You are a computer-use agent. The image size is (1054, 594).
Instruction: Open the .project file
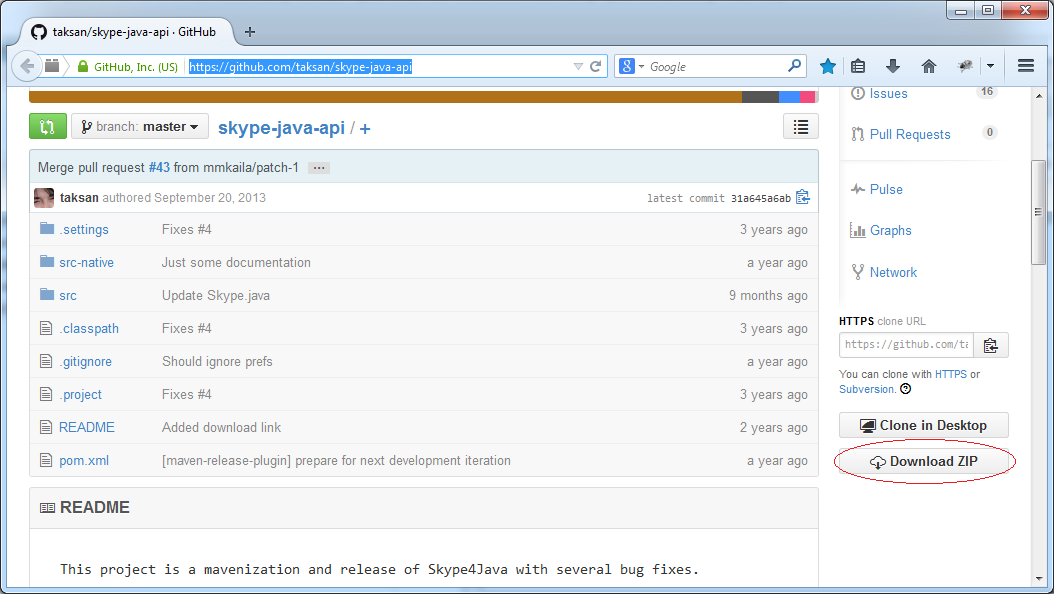pyautogui.click(x=81, y=394)
